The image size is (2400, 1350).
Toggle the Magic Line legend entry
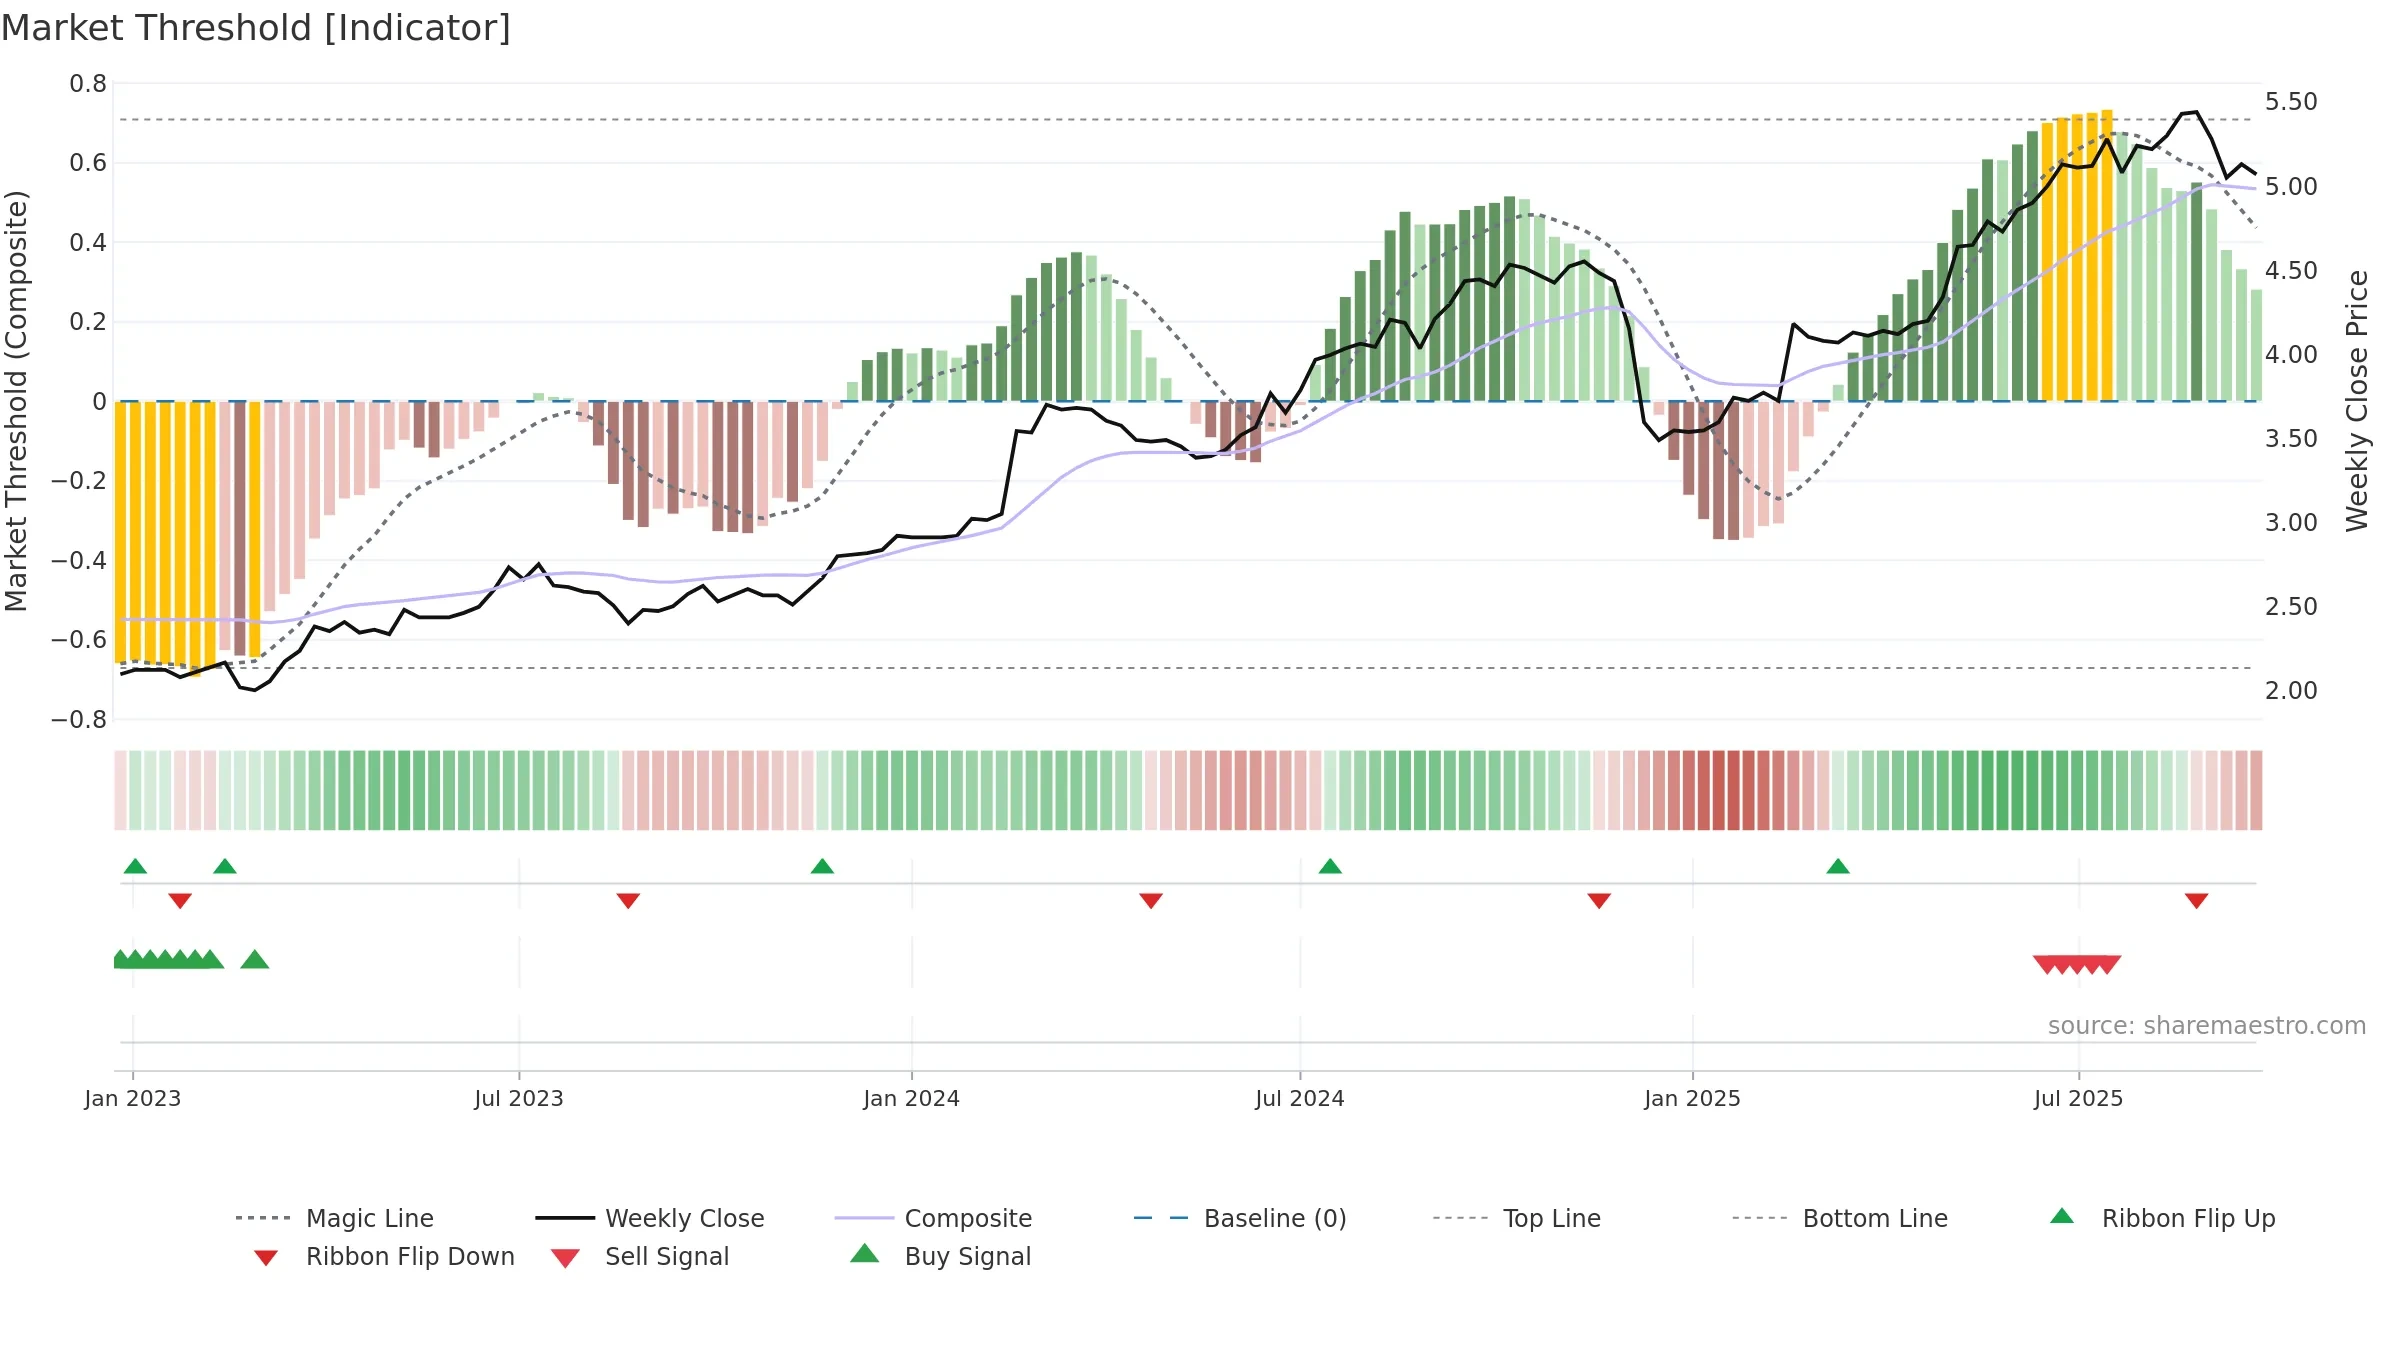(334, 1218)
